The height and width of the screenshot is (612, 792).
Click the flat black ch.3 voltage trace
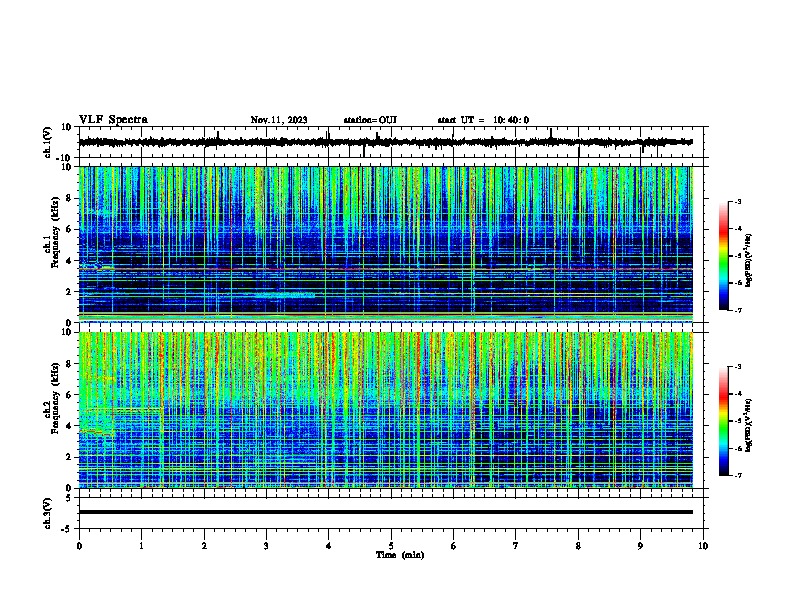coord(385,512)
